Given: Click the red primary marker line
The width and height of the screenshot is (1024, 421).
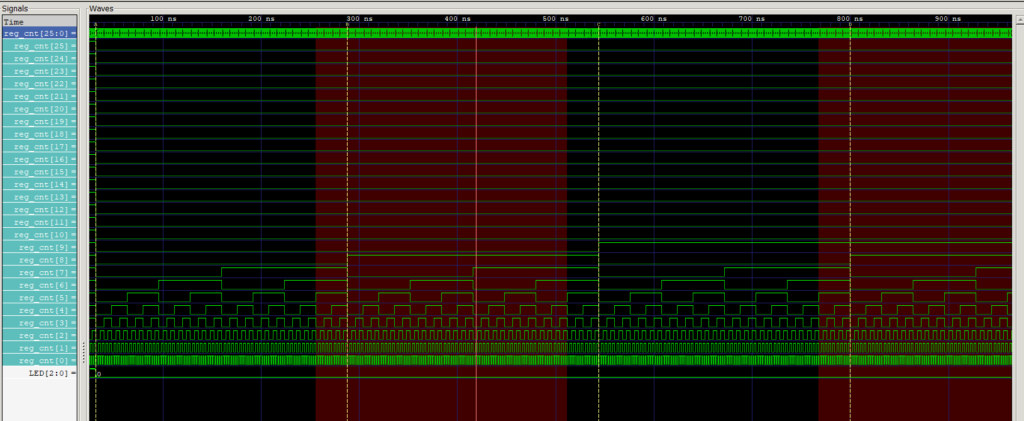Looking at the screenshot, I should [476, 222].
